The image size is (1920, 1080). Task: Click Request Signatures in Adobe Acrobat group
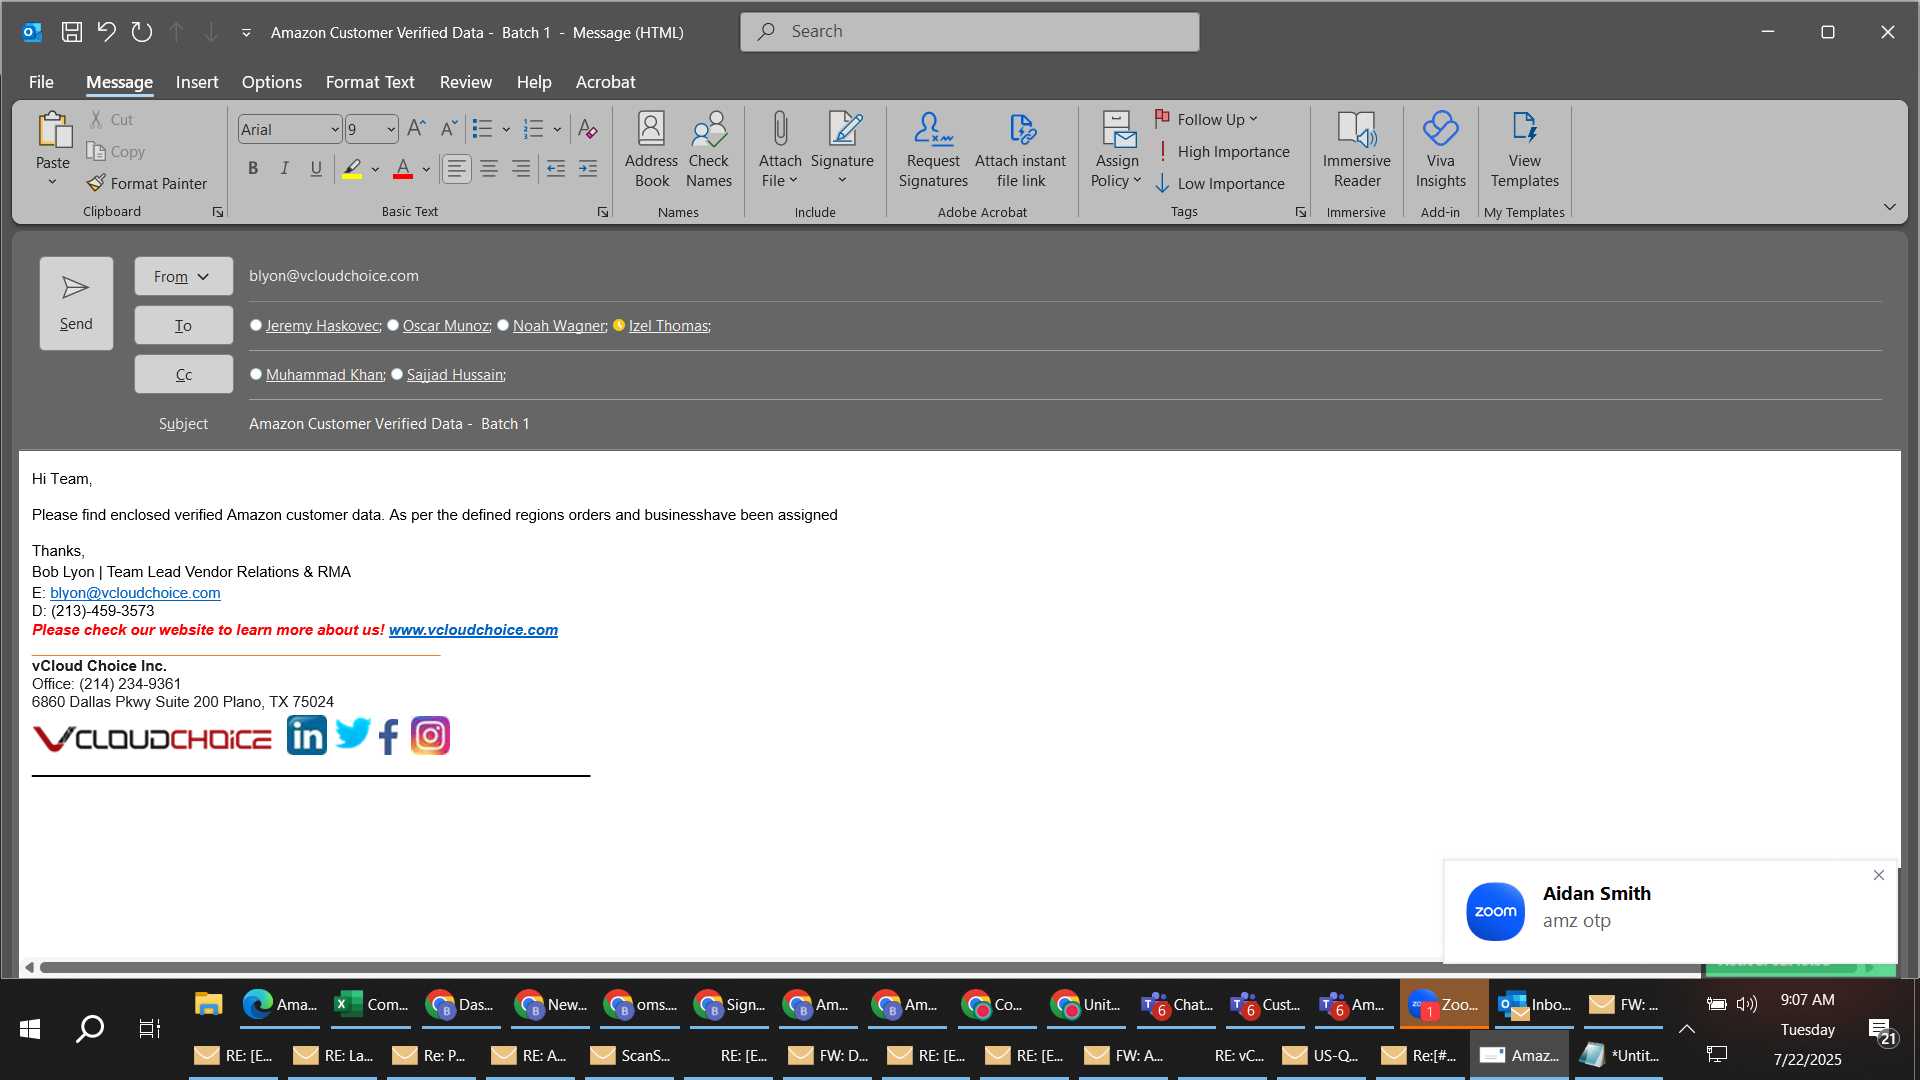[933, 150]
